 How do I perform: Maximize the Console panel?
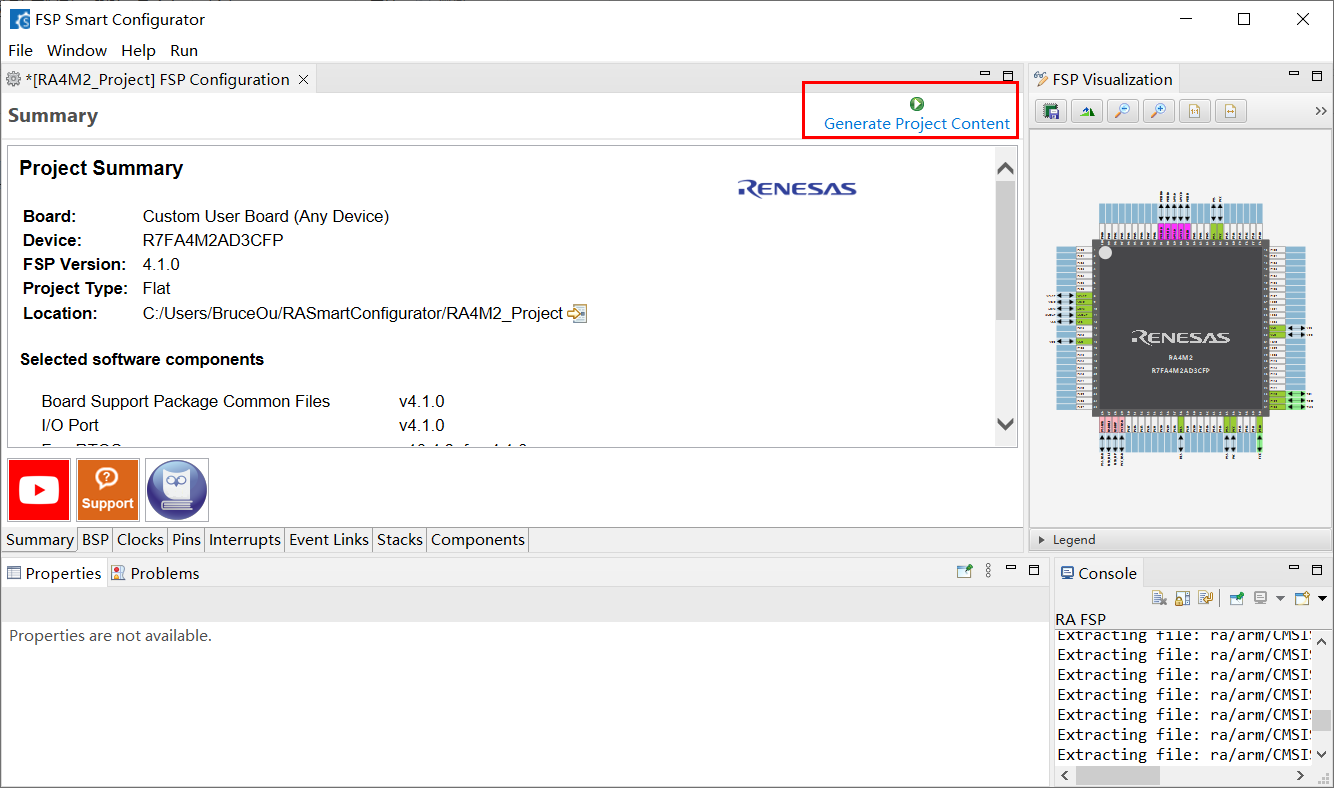coord(1317,570)
